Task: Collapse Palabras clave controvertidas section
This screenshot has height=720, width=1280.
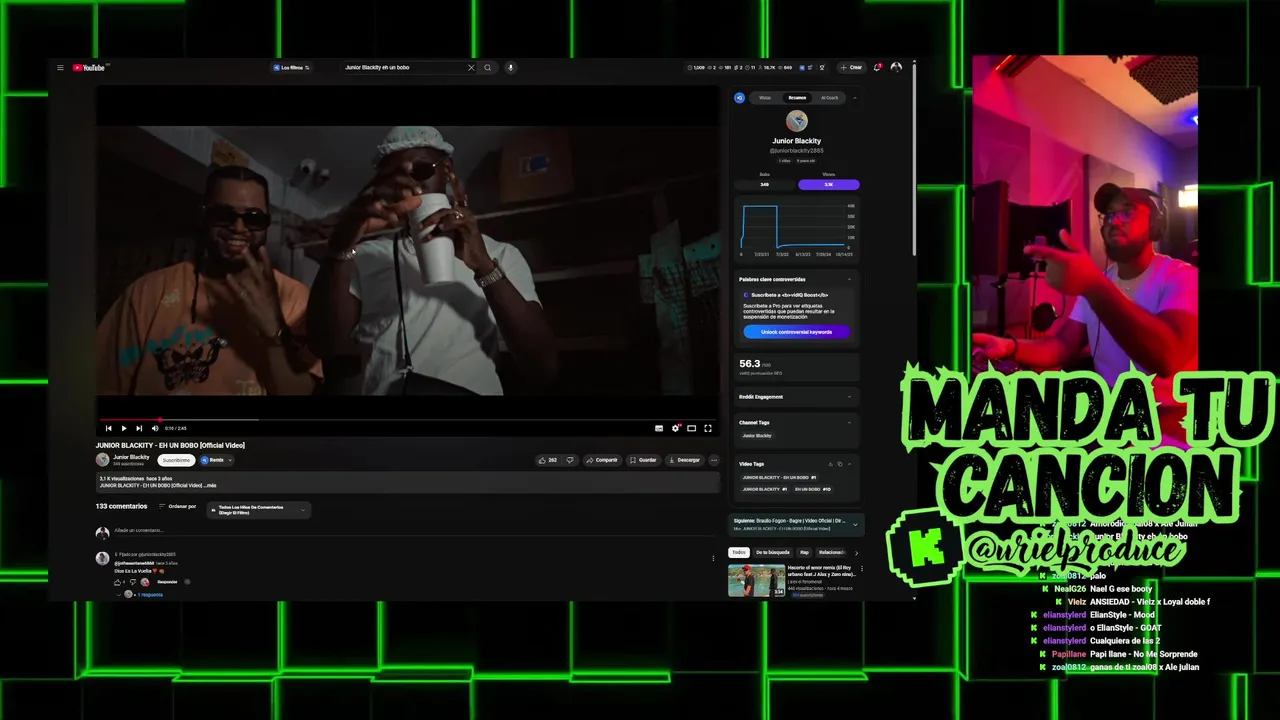Action: (849, 280)
